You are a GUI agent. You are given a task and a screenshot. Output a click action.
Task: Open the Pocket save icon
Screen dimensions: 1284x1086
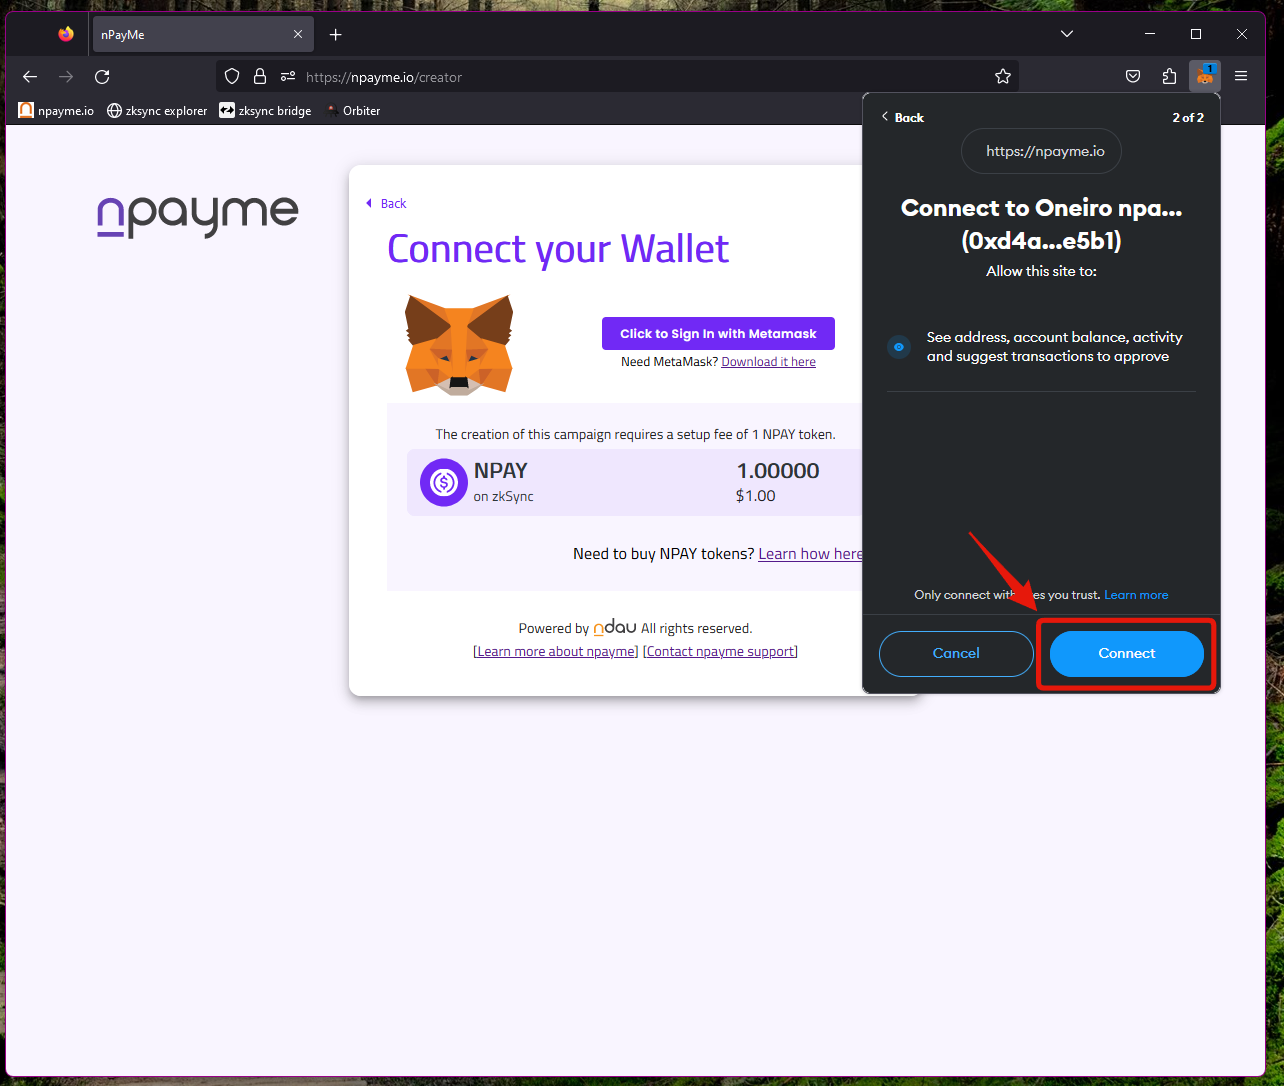[x=1133, y=76]
